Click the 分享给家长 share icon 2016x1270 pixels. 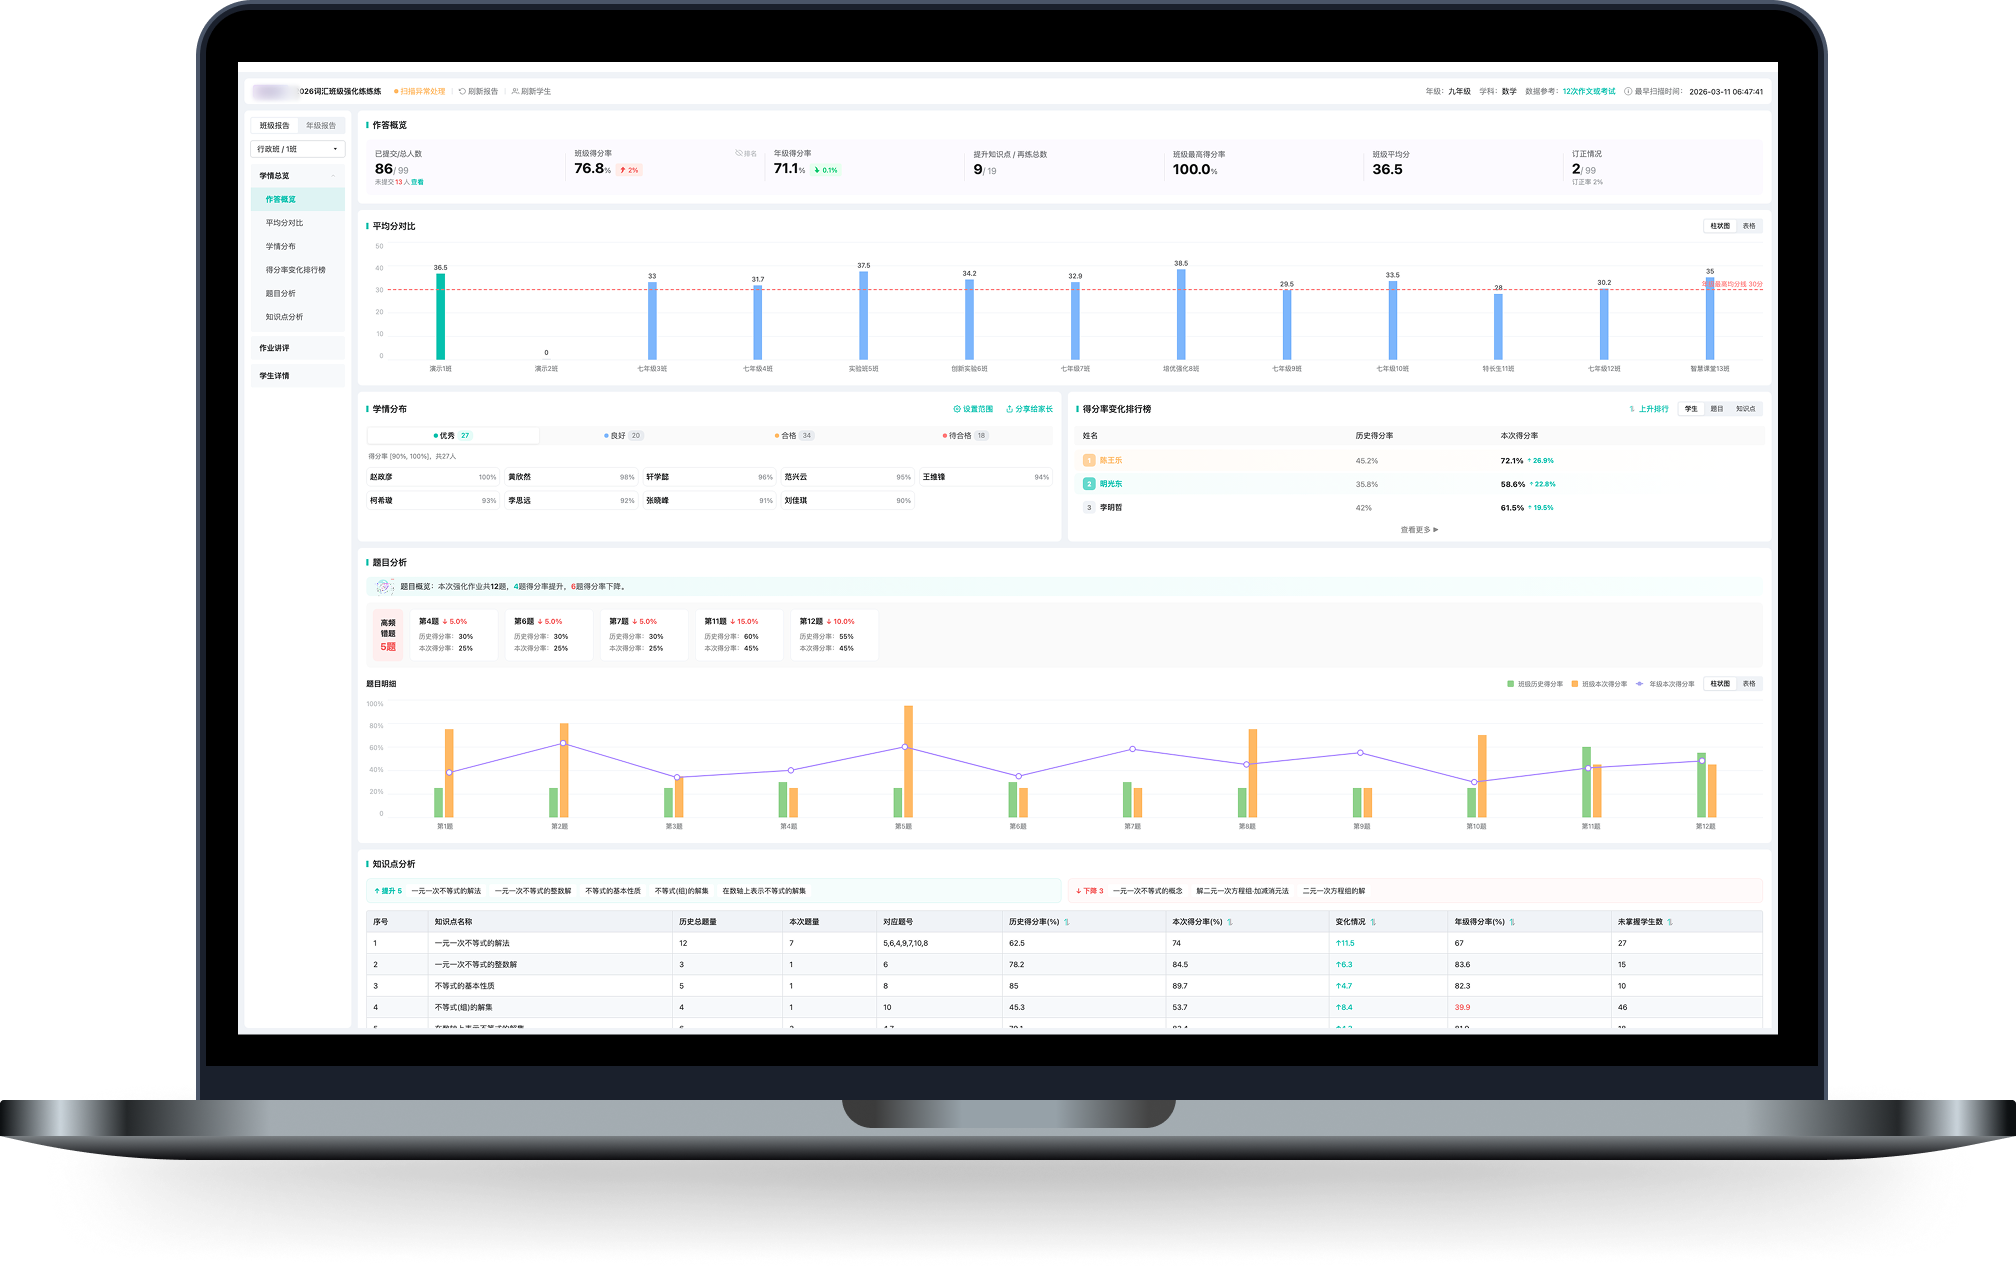(1010, 409)
